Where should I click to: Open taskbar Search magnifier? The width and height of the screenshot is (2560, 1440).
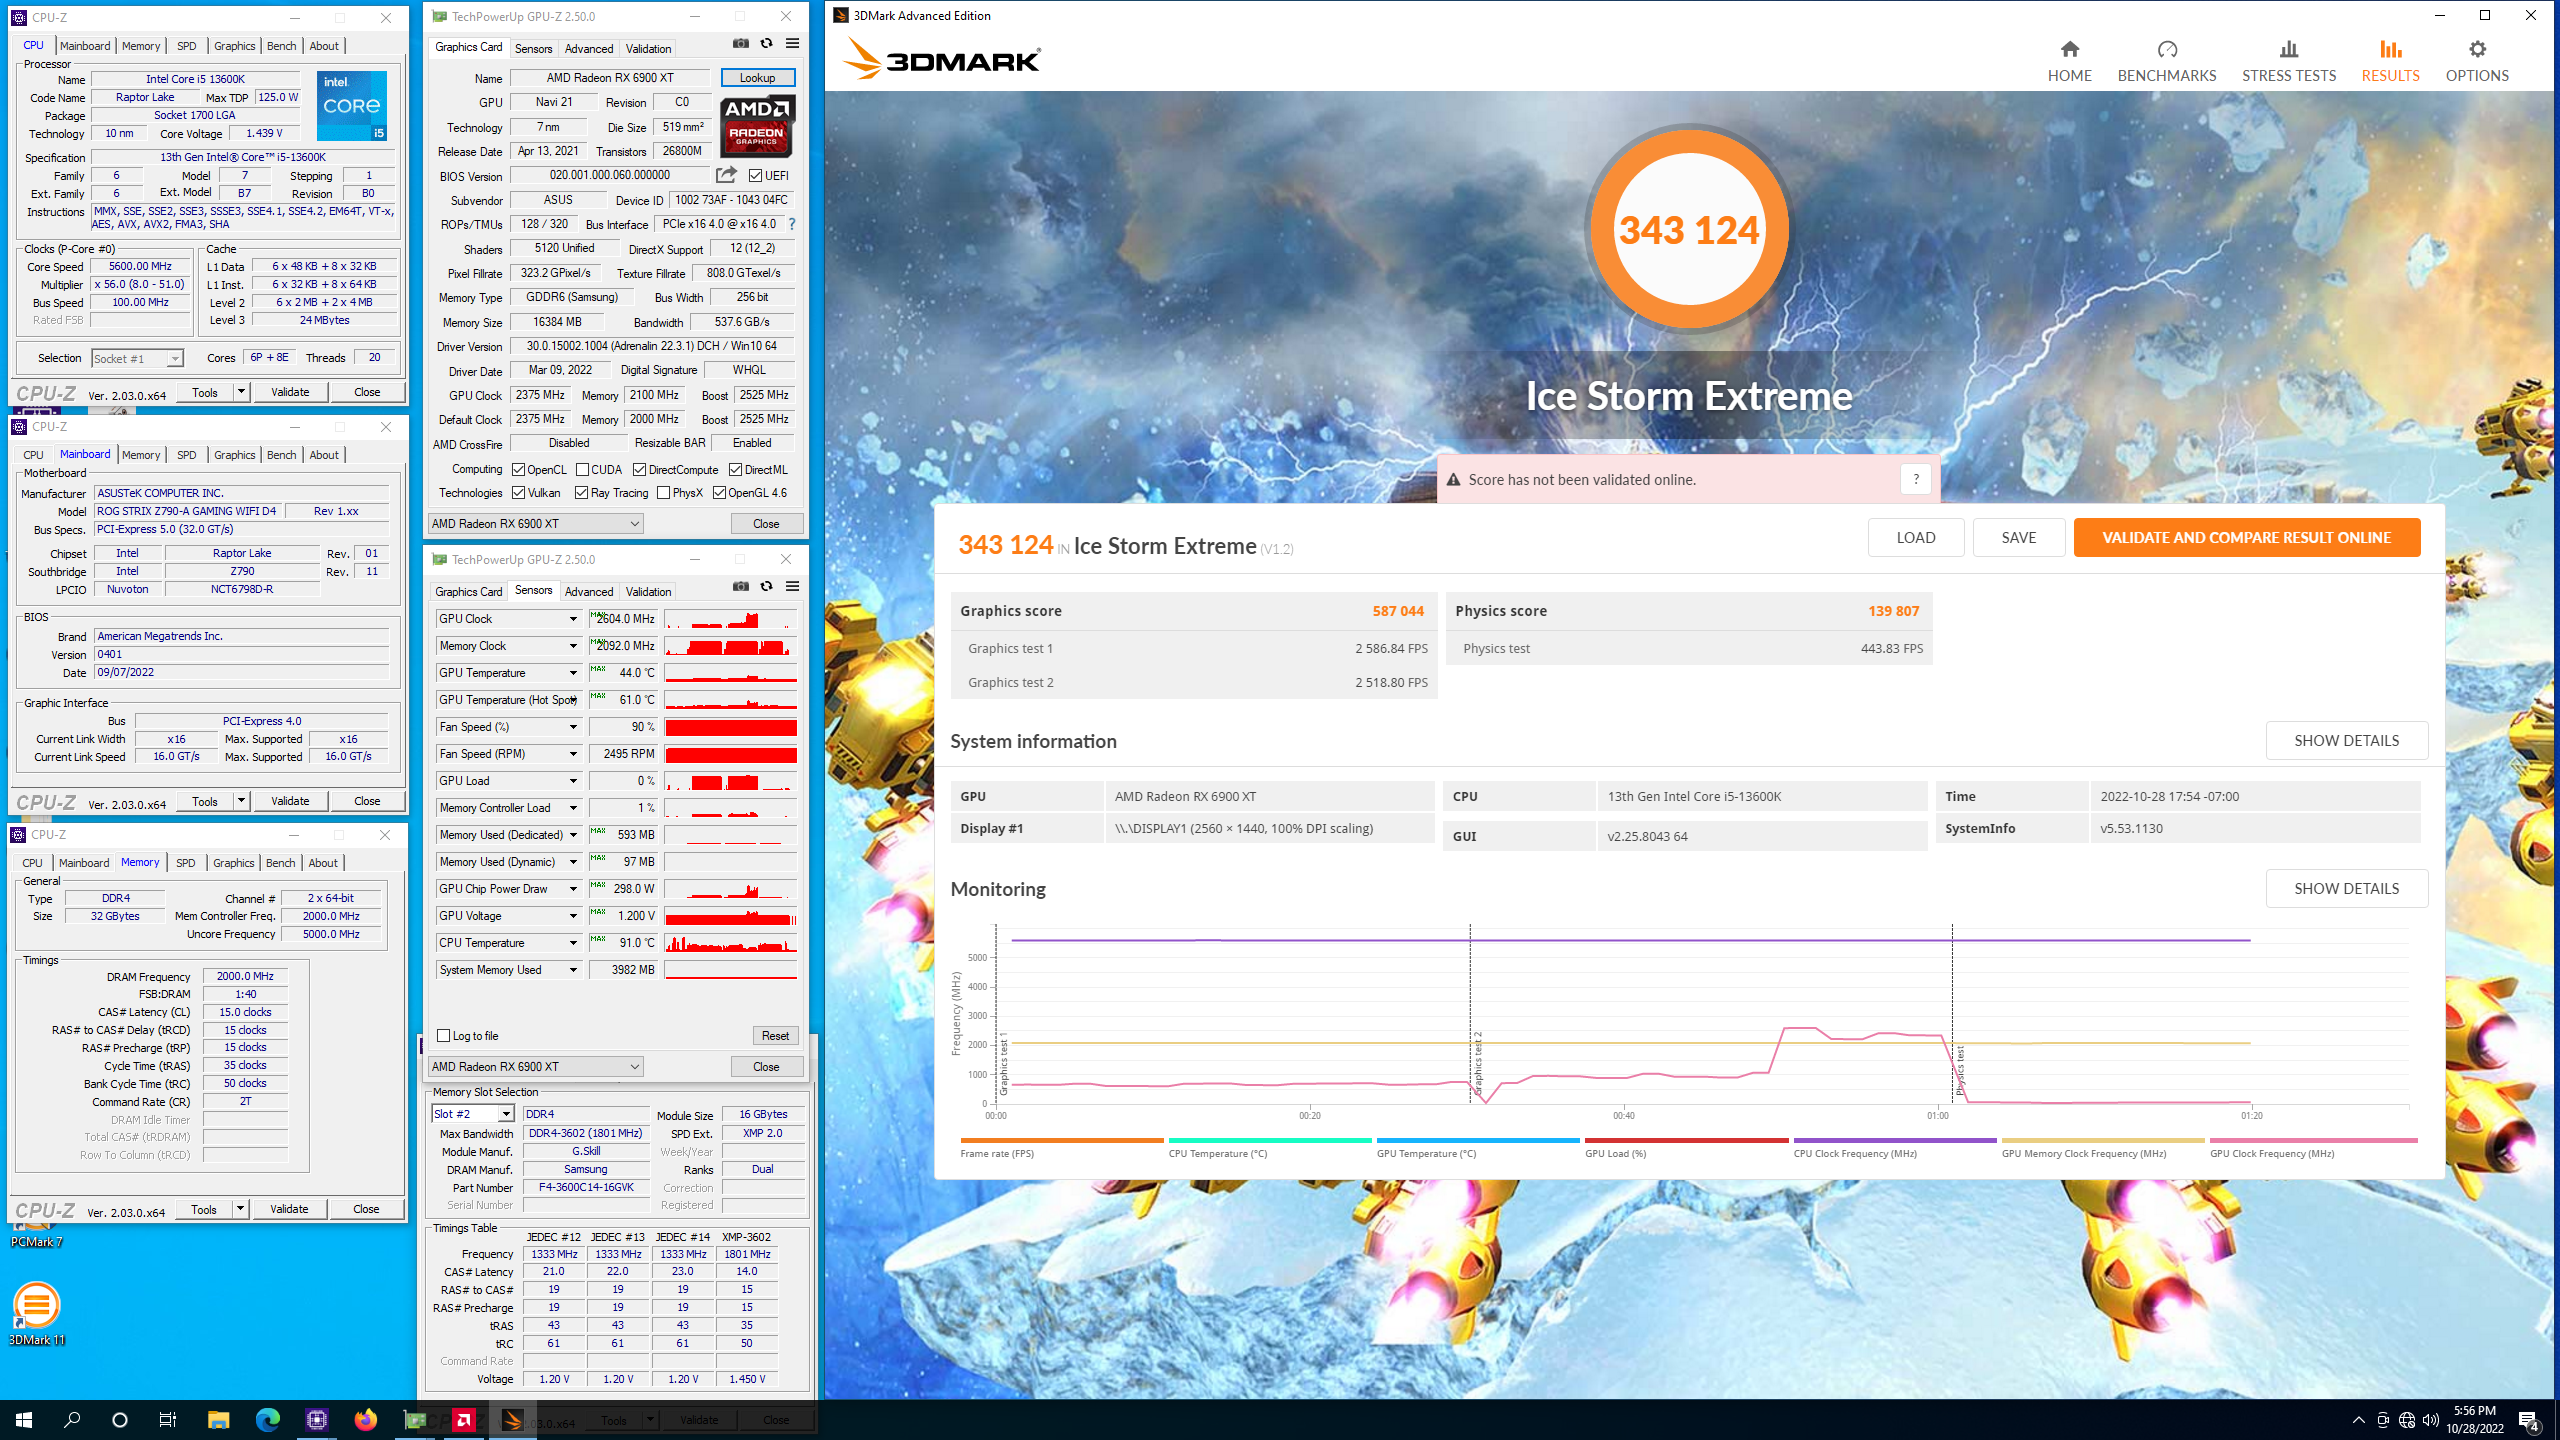pyautogui.click(x=72, y=1420)
